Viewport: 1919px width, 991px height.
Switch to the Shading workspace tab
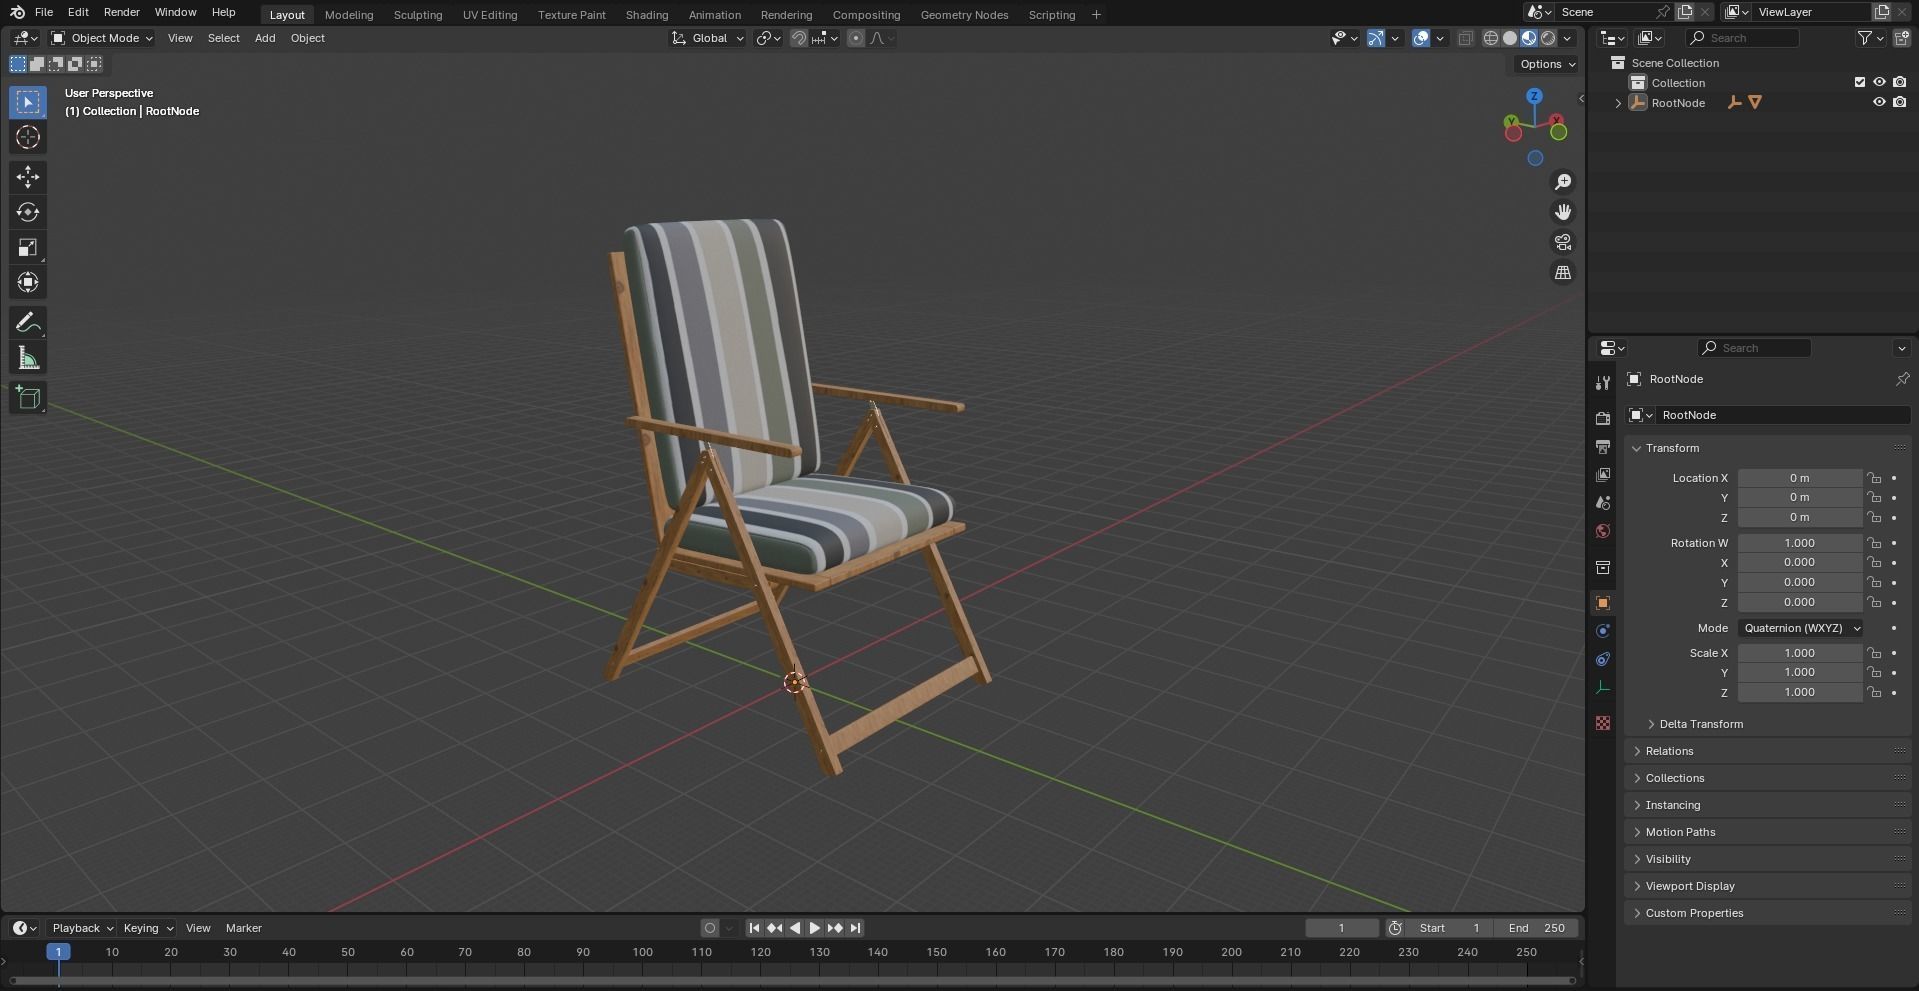coord(646,15)
